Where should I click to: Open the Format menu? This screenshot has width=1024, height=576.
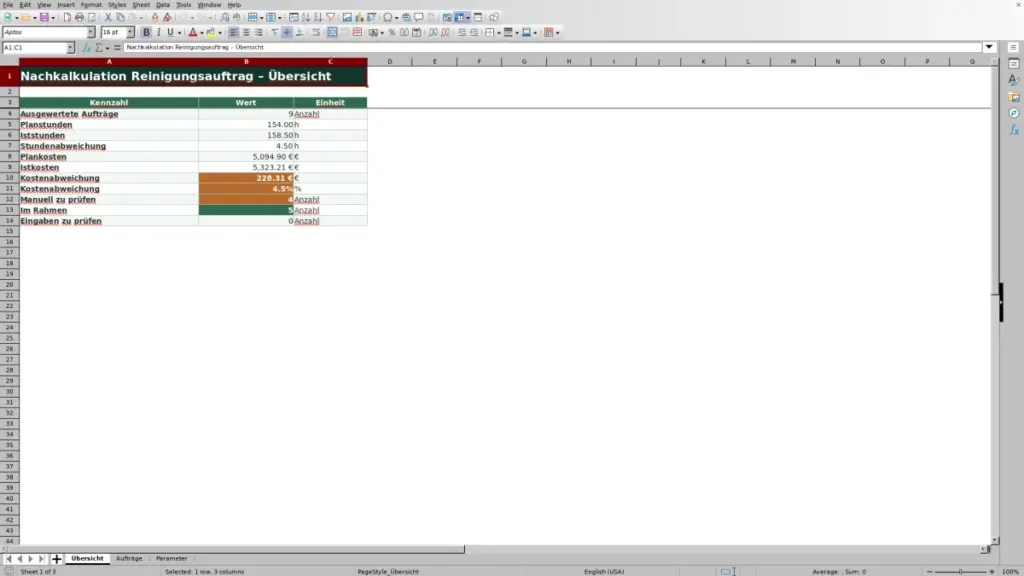pyautogui.click(x=91, y=5)
